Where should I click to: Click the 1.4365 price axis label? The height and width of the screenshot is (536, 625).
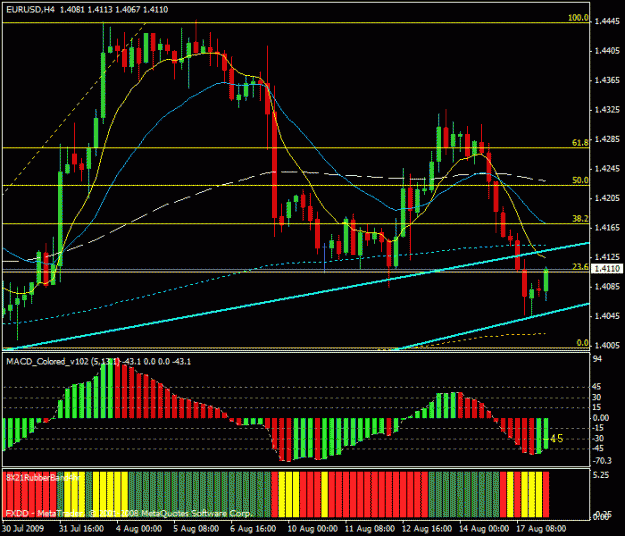[607, 80]
